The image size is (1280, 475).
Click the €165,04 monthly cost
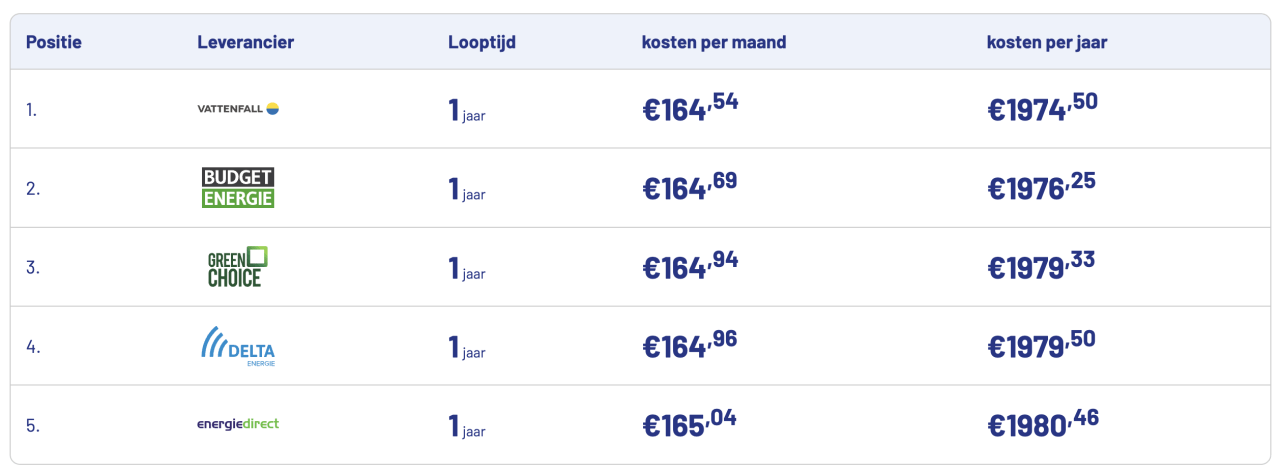690,424
